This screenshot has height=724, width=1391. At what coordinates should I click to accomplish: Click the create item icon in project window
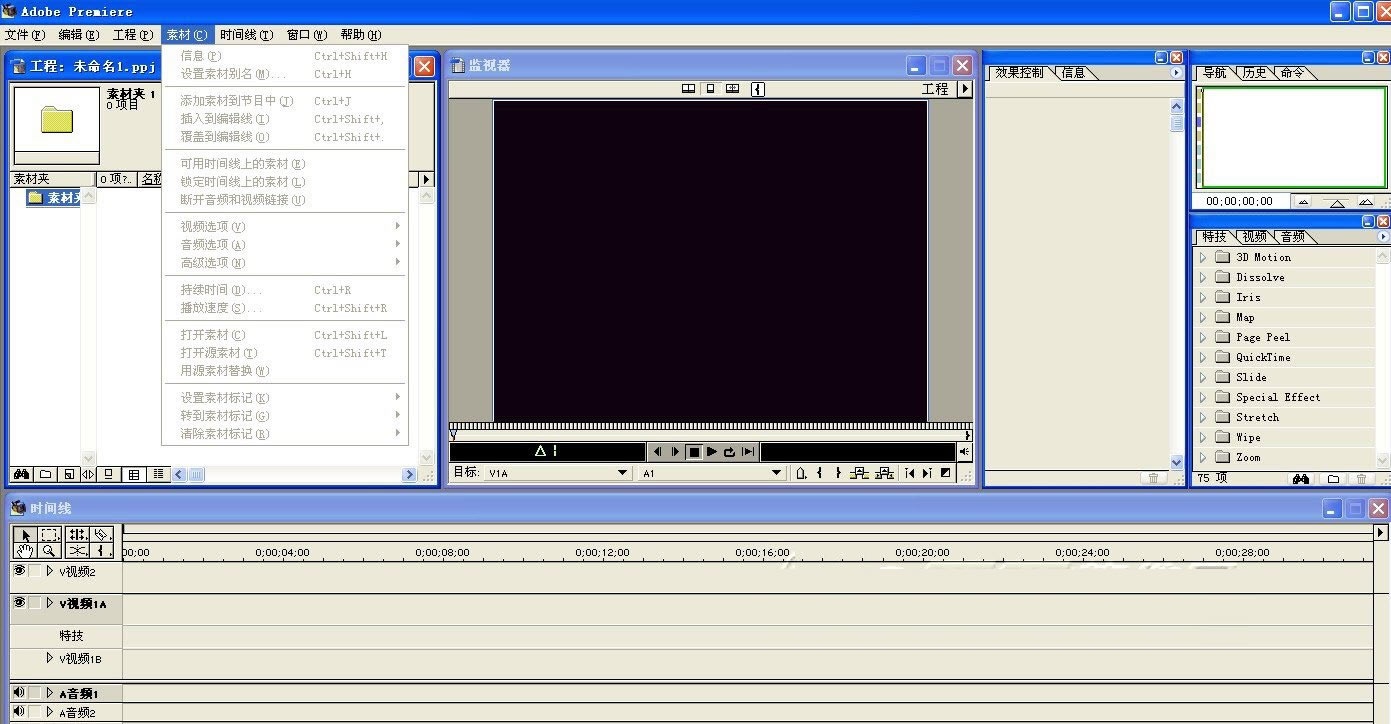click(68, 474)
